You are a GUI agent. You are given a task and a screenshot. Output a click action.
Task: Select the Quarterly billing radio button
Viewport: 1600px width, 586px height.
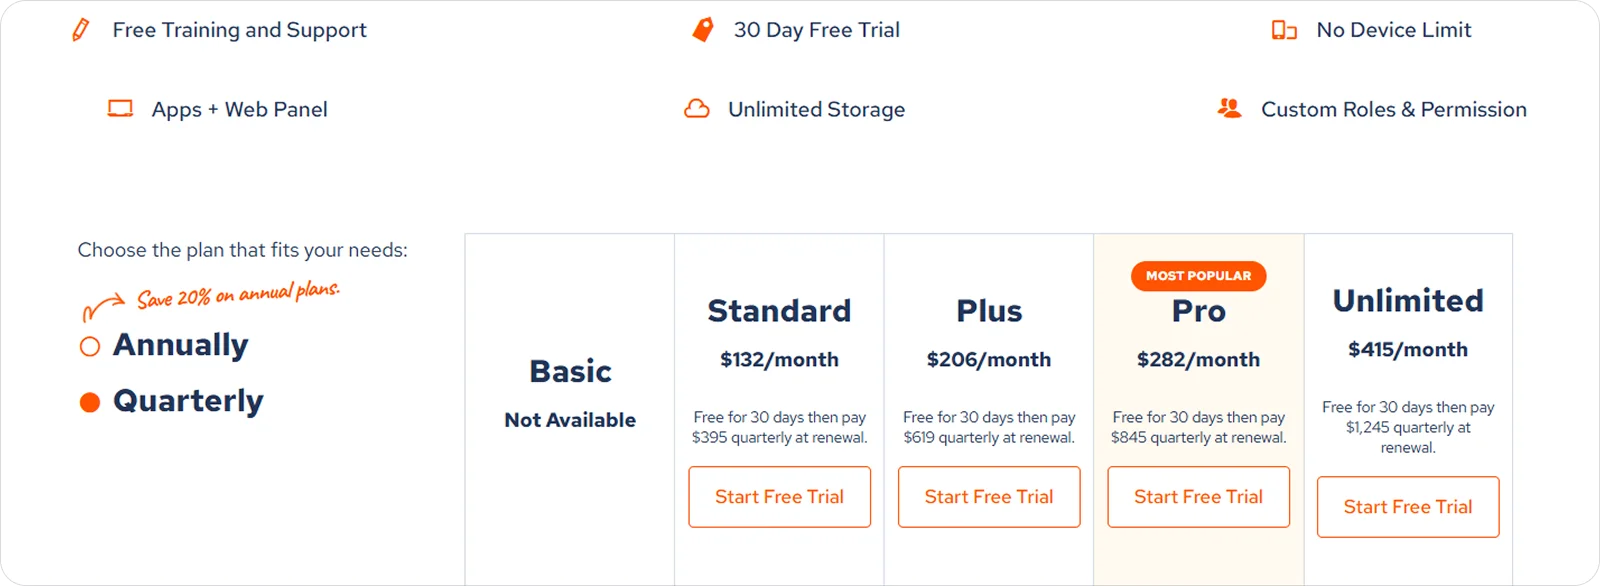89,400
